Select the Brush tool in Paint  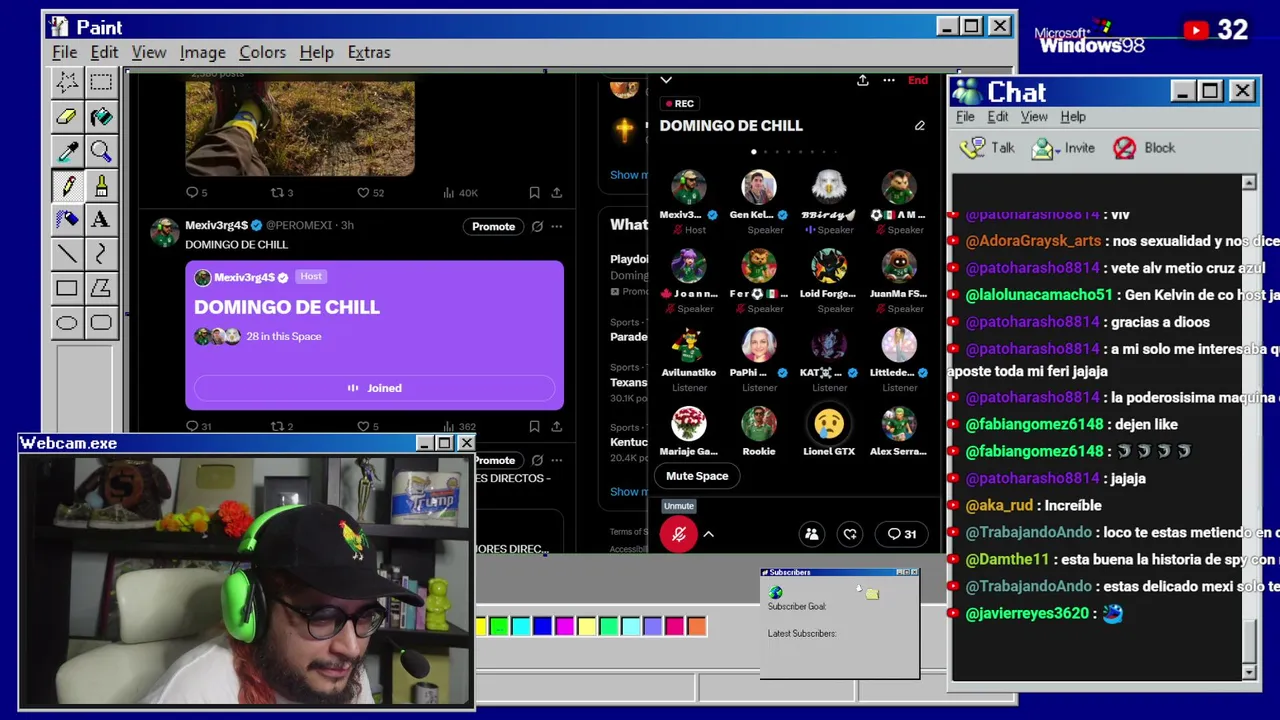pyautogui.click(x=101, y=185)
